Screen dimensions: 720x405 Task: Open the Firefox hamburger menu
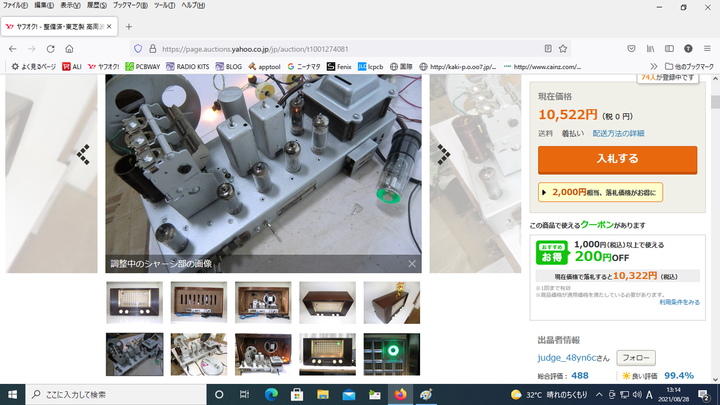(709, 48)
